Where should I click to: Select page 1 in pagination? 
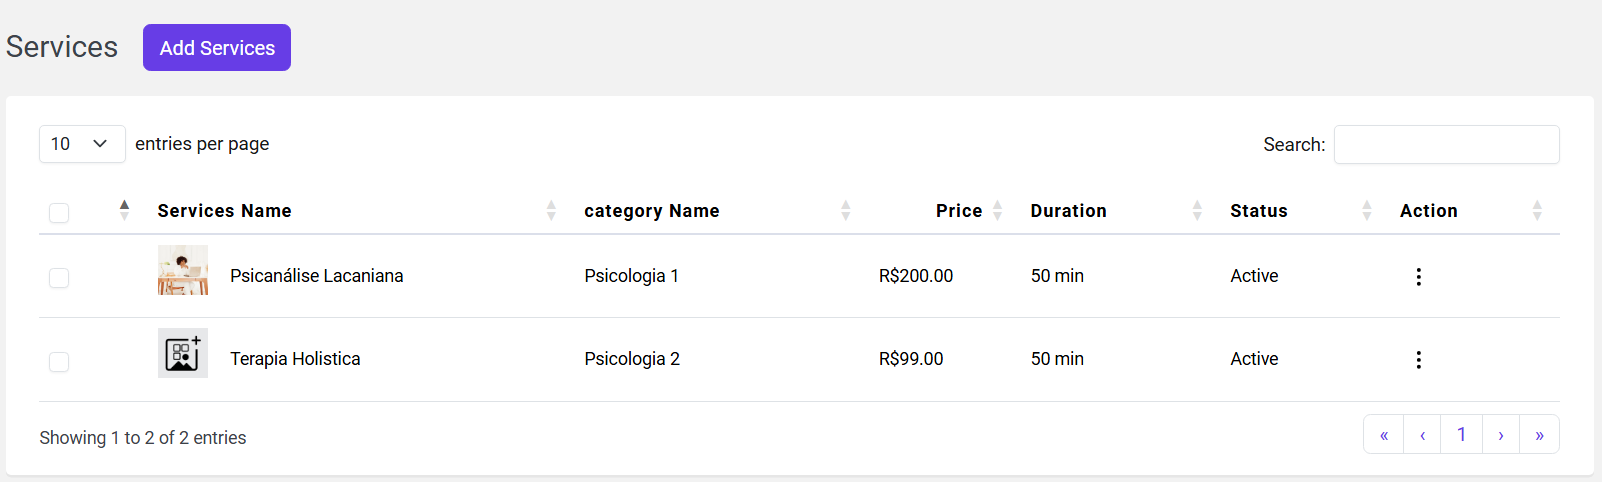(x=1461, y=435)
